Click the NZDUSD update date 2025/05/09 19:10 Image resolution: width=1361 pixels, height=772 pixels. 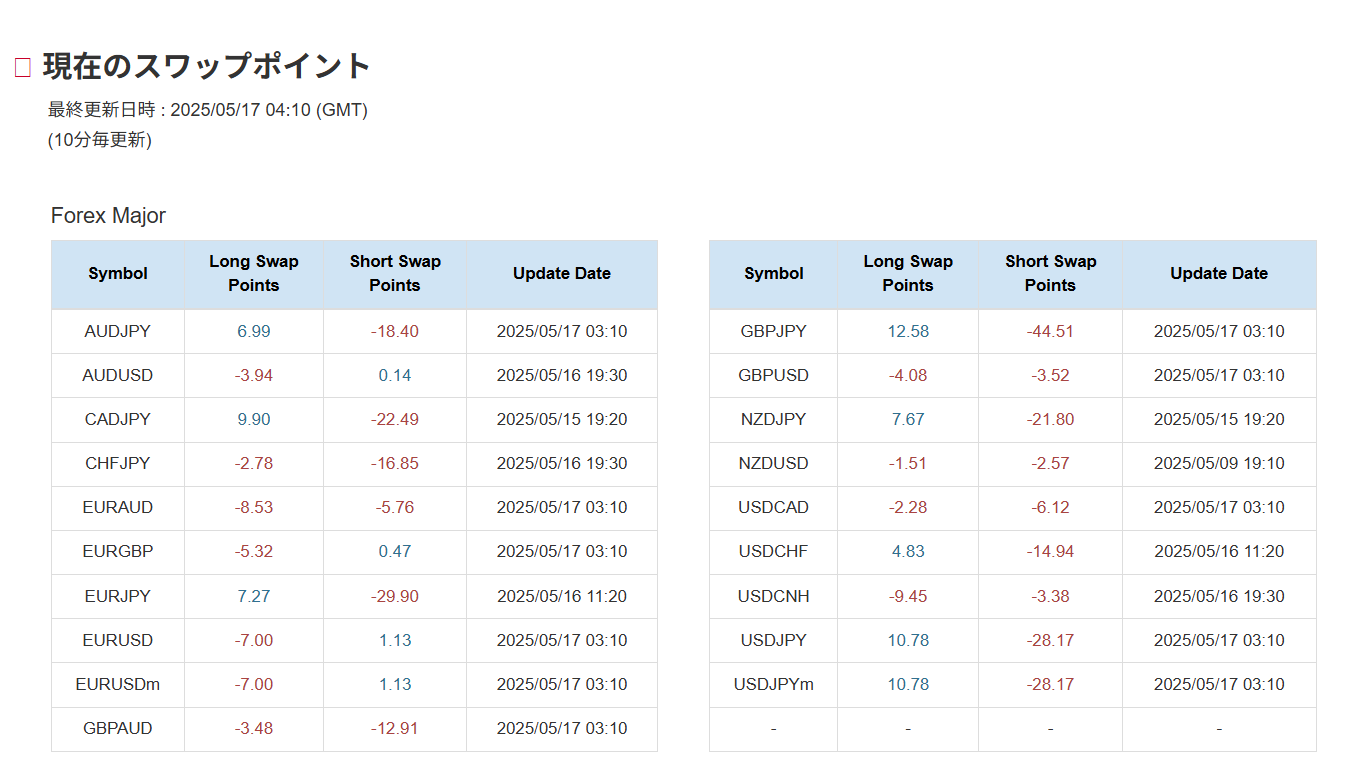coord(1218,464)
